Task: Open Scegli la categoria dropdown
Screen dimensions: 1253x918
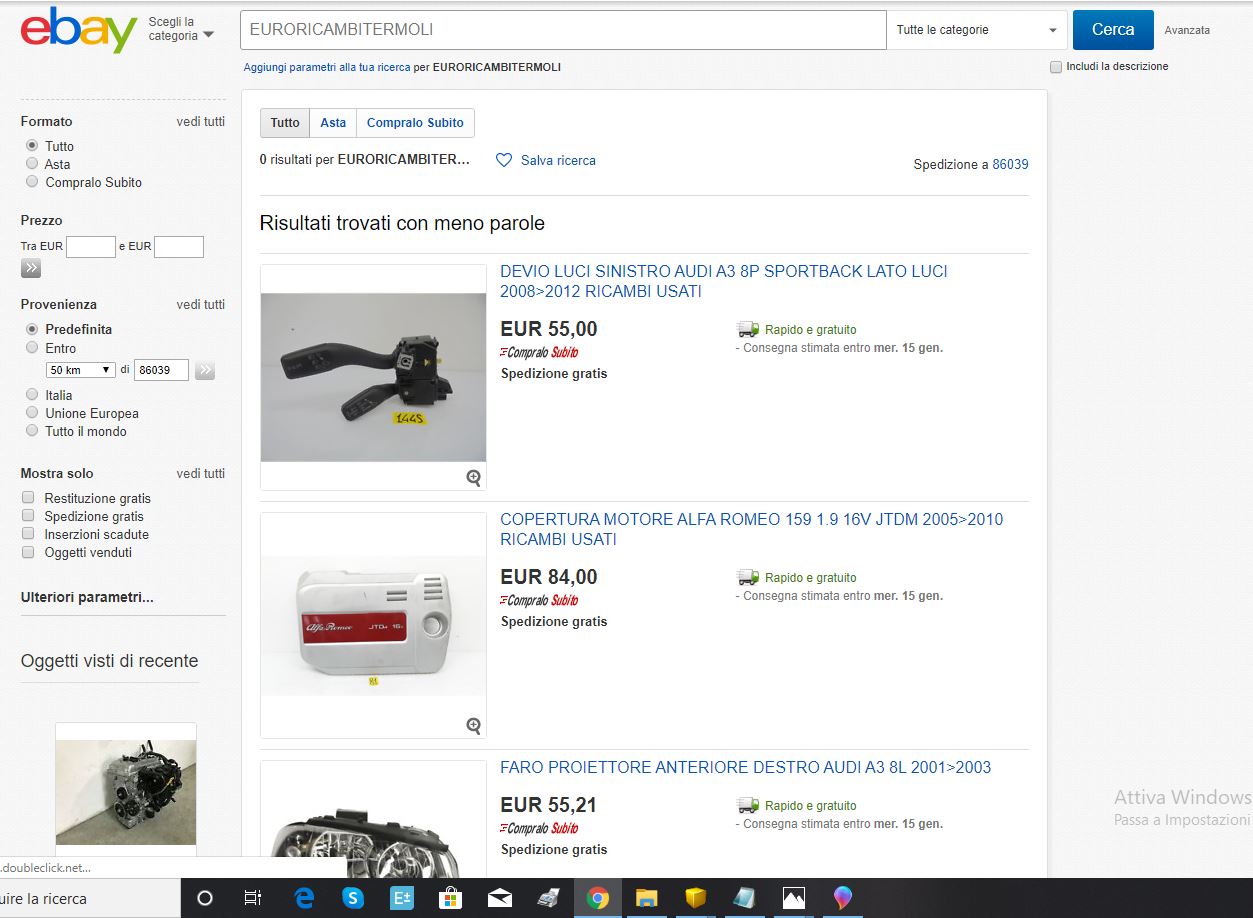Action: [x=181, y=29]
